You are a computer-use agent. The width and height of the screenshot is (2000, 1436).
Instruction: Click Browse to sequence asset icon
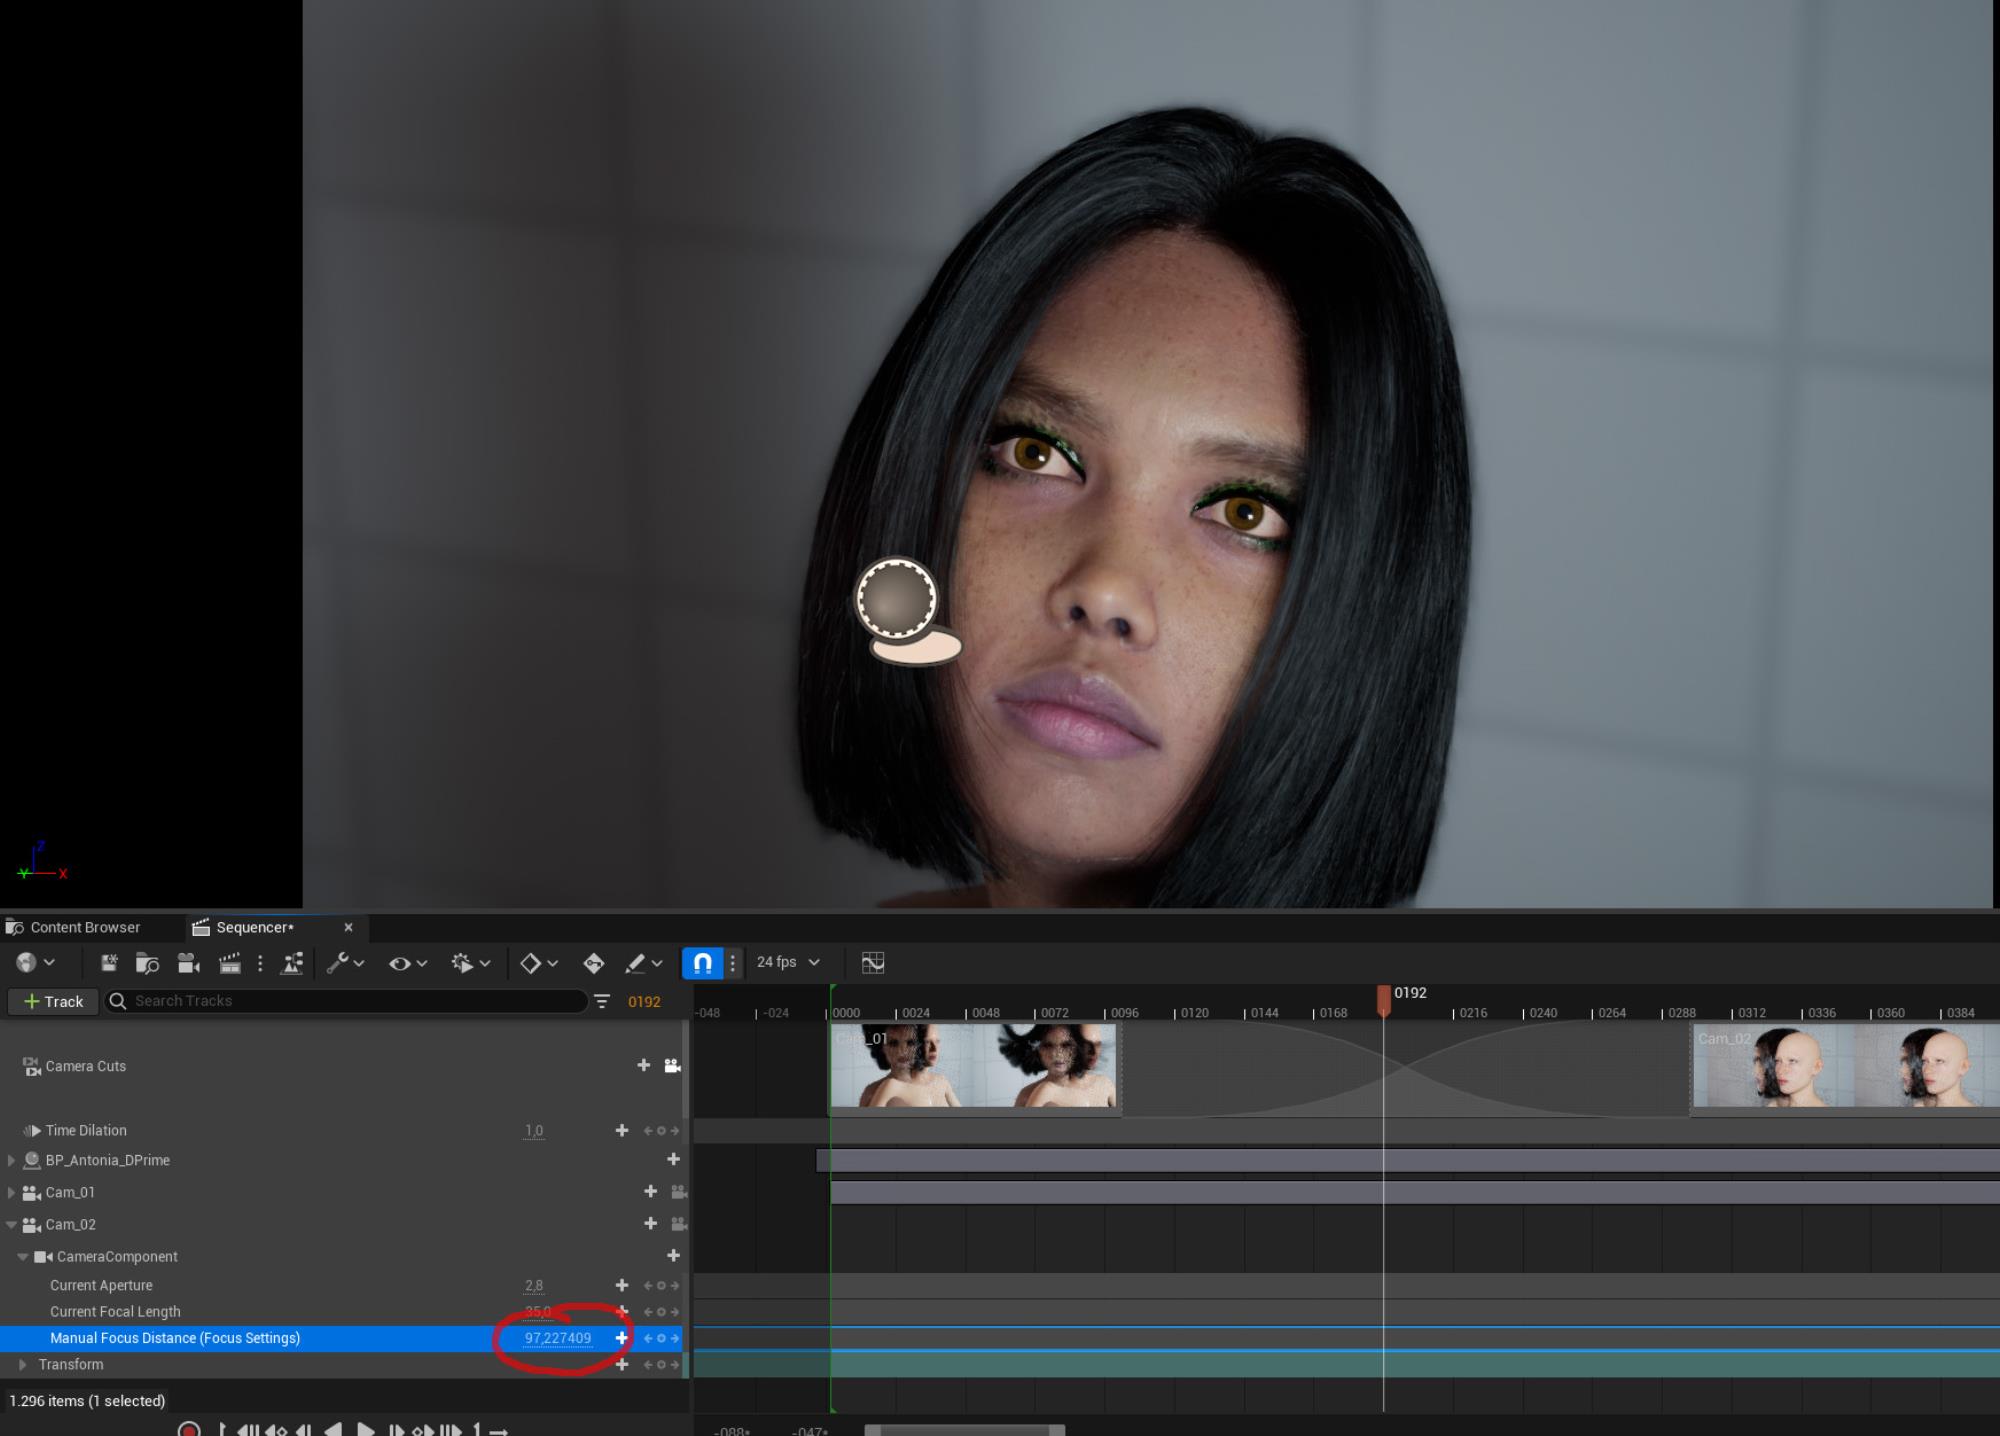[x=148, y=963]
